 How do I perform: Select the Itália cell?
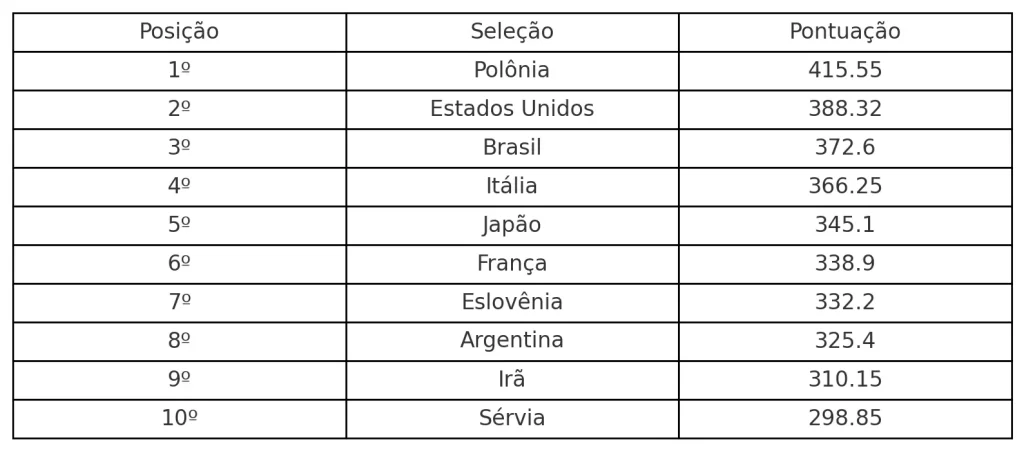[x=512, y=187]
